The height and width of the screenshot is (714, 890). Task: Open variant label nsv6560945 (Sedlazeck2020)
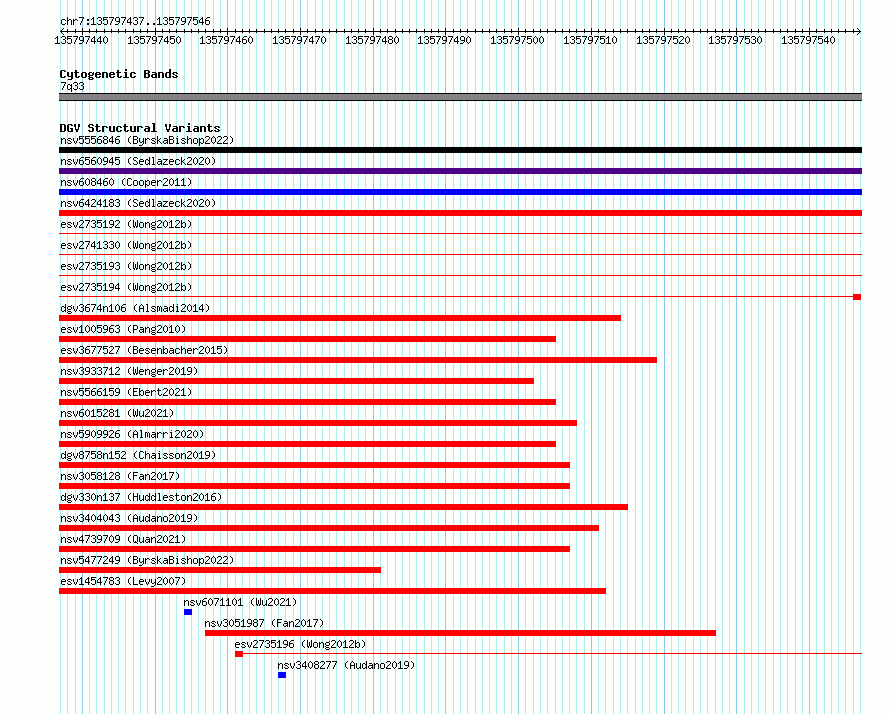point(138,161)
